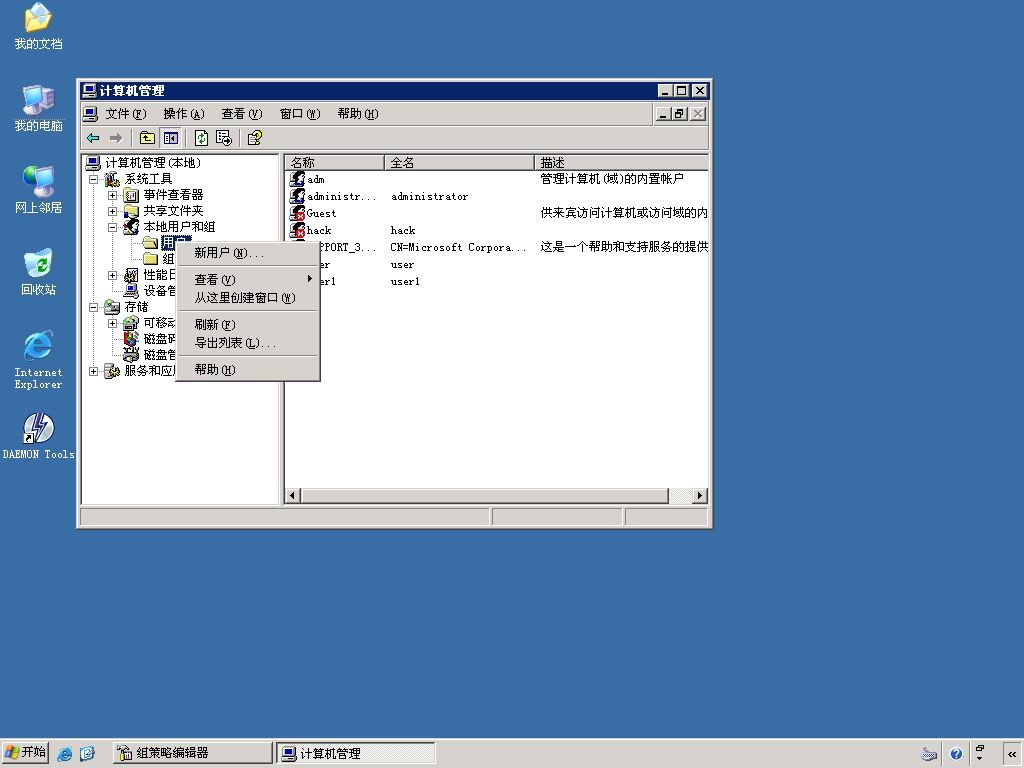Choose 新用户(N)... from context menu

tap(248, 253)
